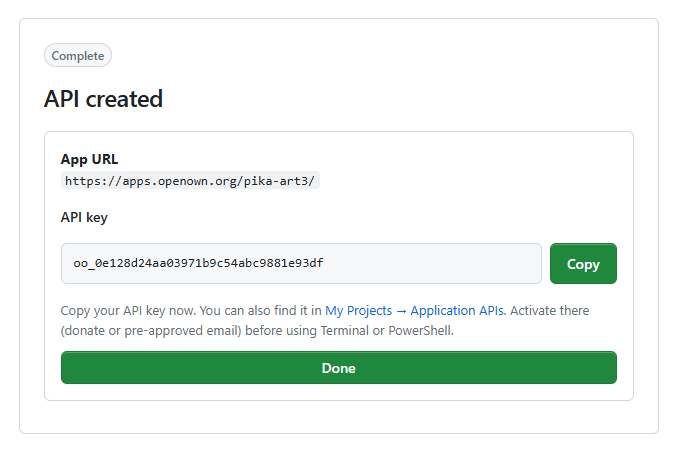Click the '(donate or pre-approved email)' text
The image size is (675, 449).
(151, 331)
